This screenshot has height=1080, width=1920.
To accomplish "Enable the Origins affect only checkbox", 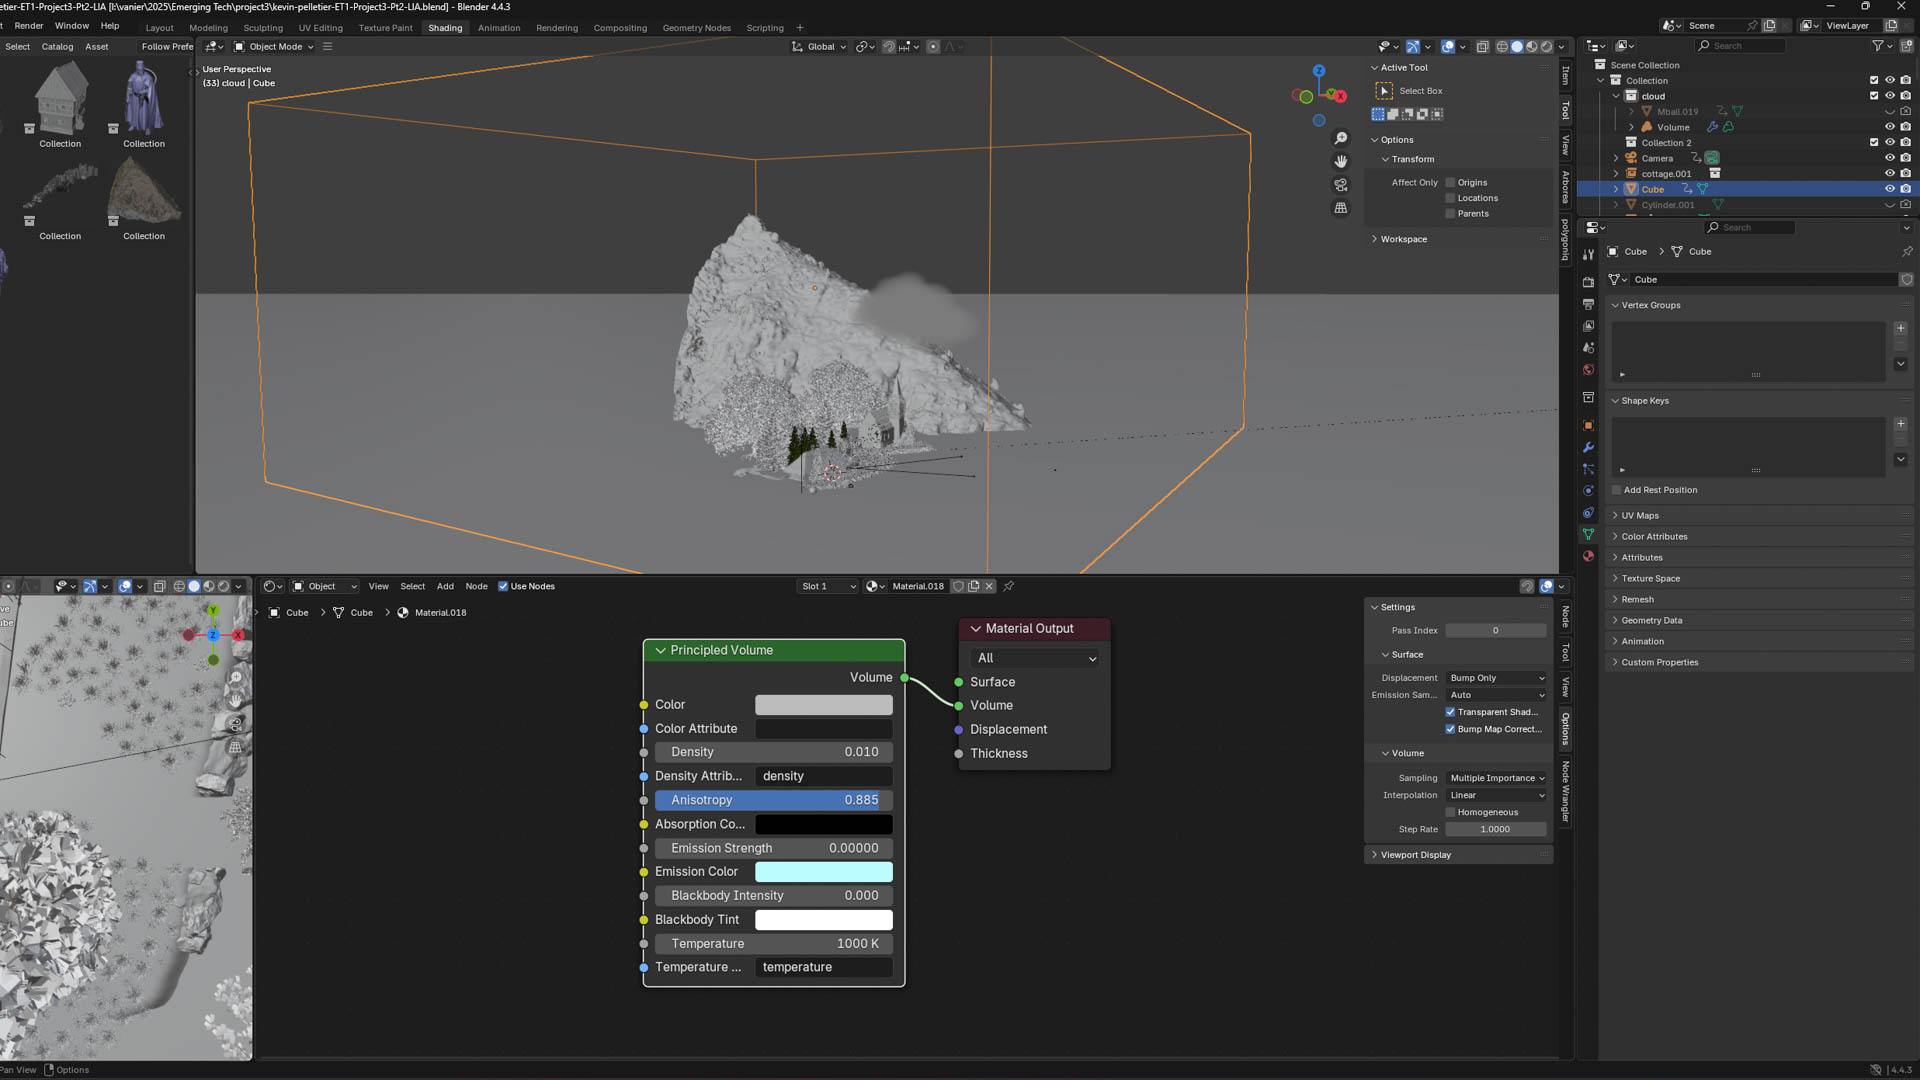I will [x=1450, y=182].
